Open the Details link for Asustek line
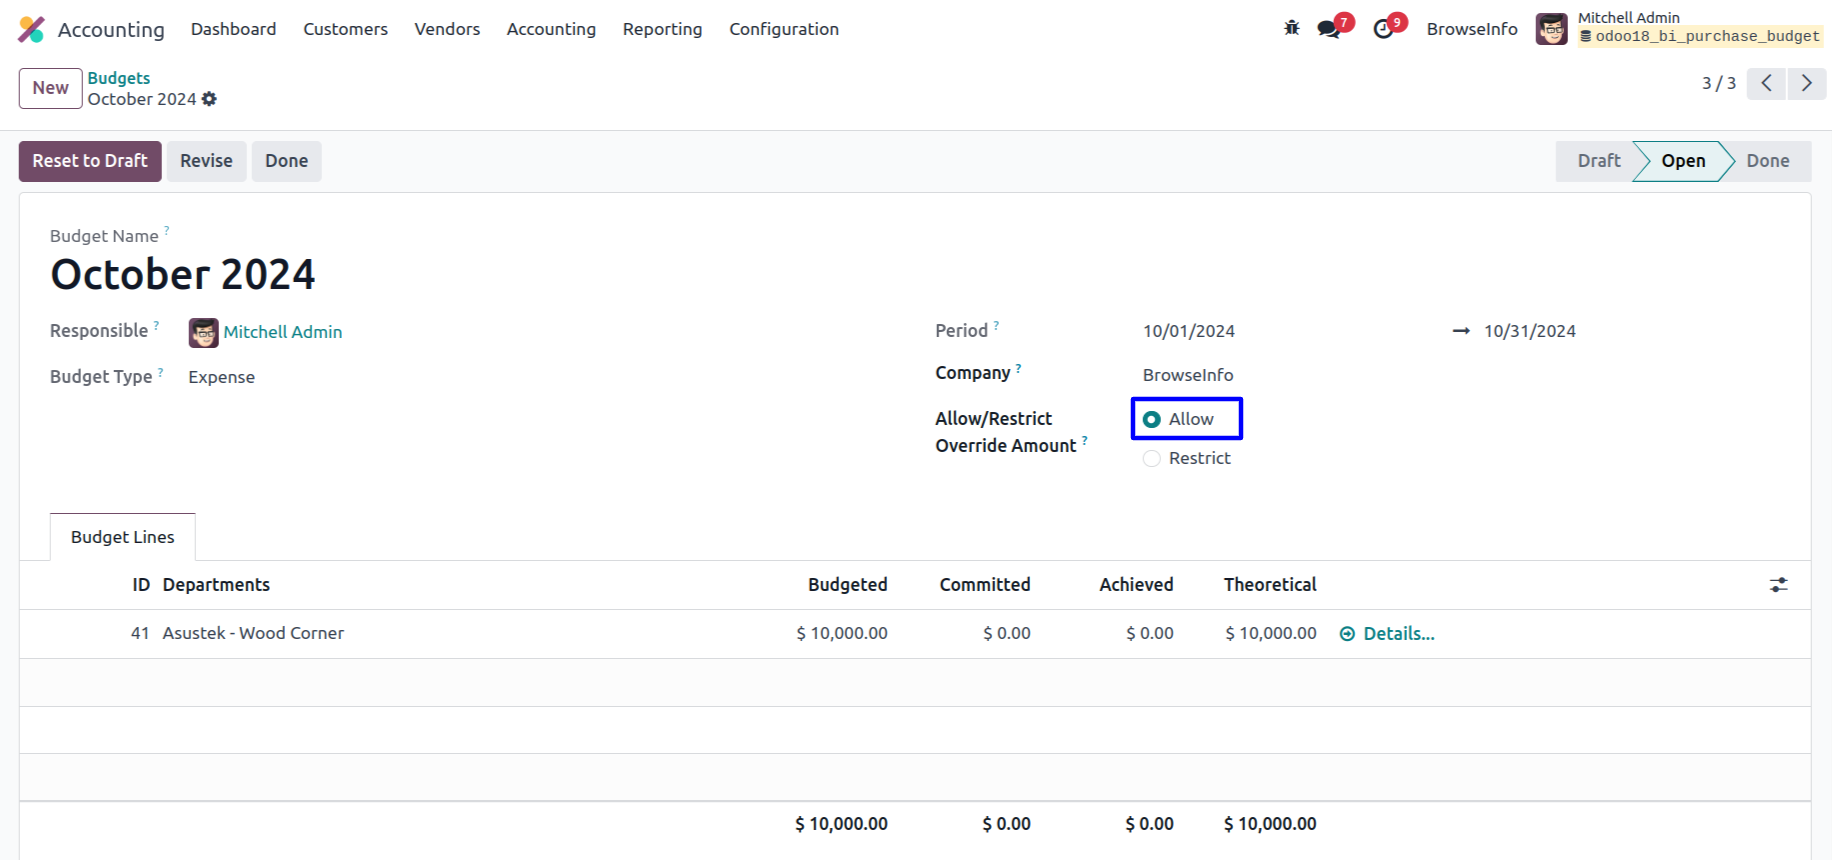This screenshot has width=1832, height=860. coord(1397,633)
